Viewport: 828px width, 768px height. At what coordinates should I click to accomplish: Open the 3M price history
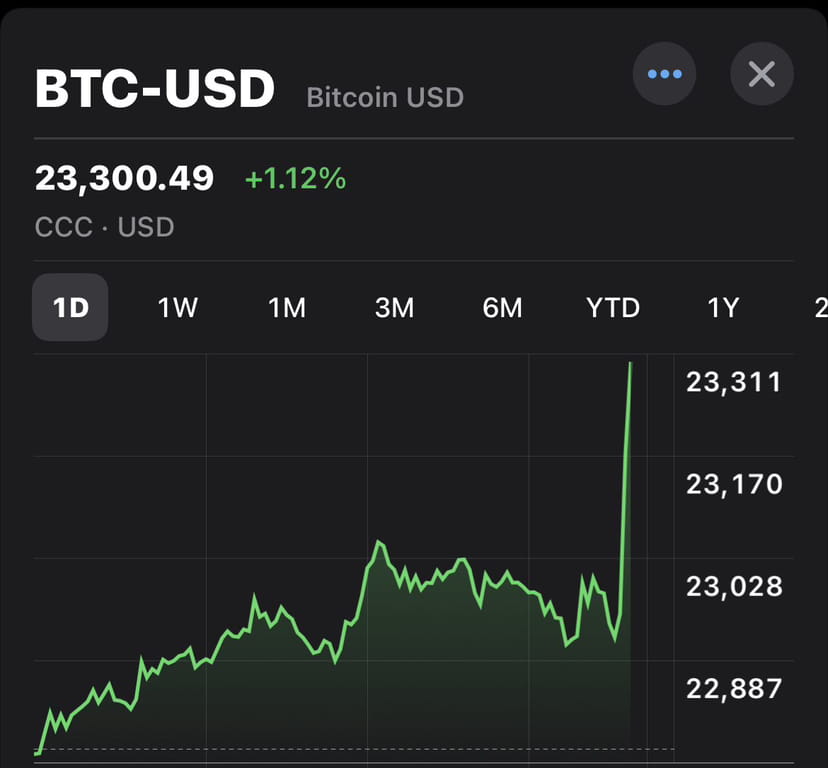(394, 308)
